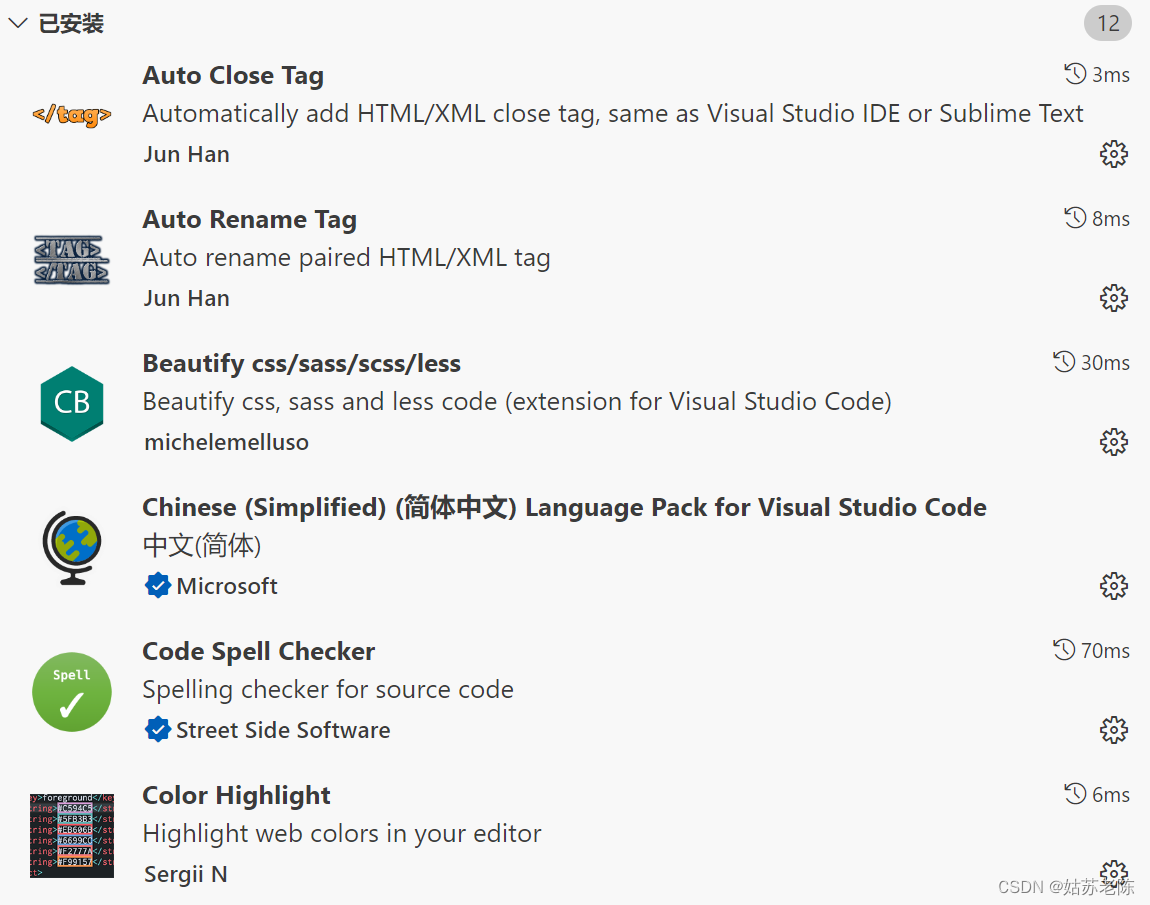Open manage gear for Chinese Language Pack
The width and height of the screenshot is (1150, 905).
tap(1113, 586)
